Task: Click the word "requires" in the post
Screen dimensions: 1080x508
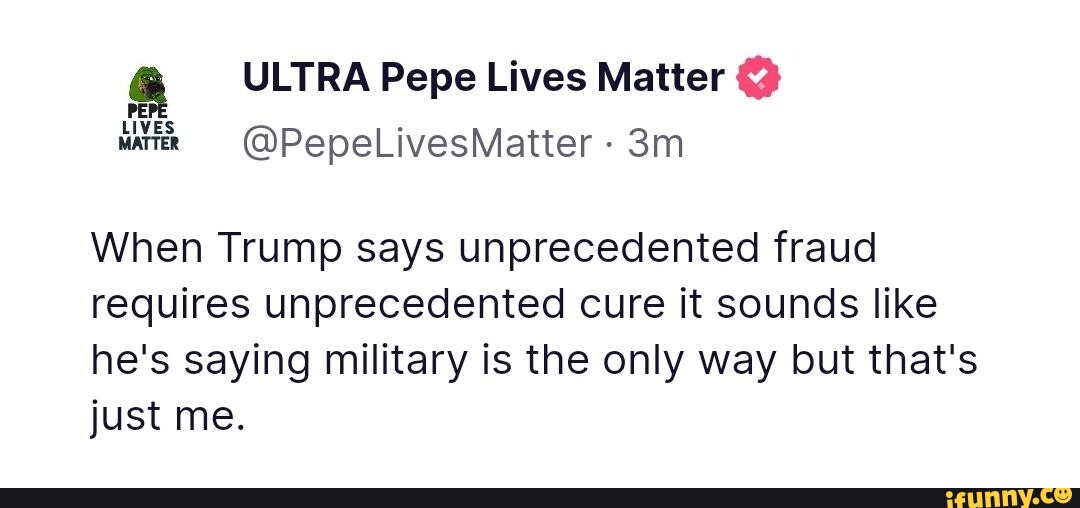Action: tap(169, 303)
